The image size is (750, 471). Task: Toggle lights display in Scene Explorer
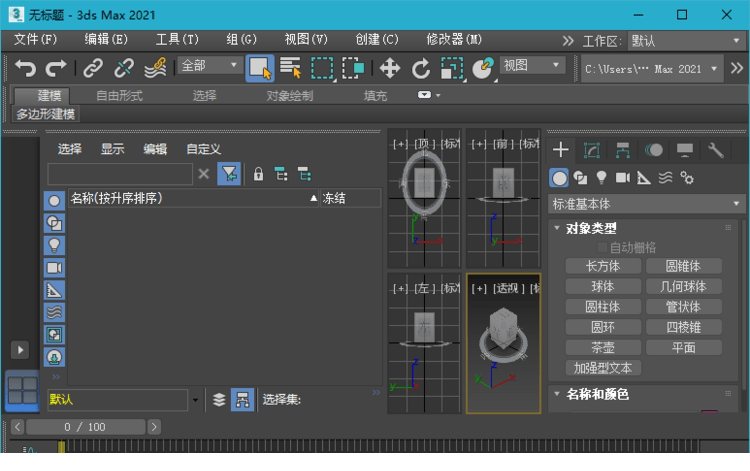[x=54, y=245]
